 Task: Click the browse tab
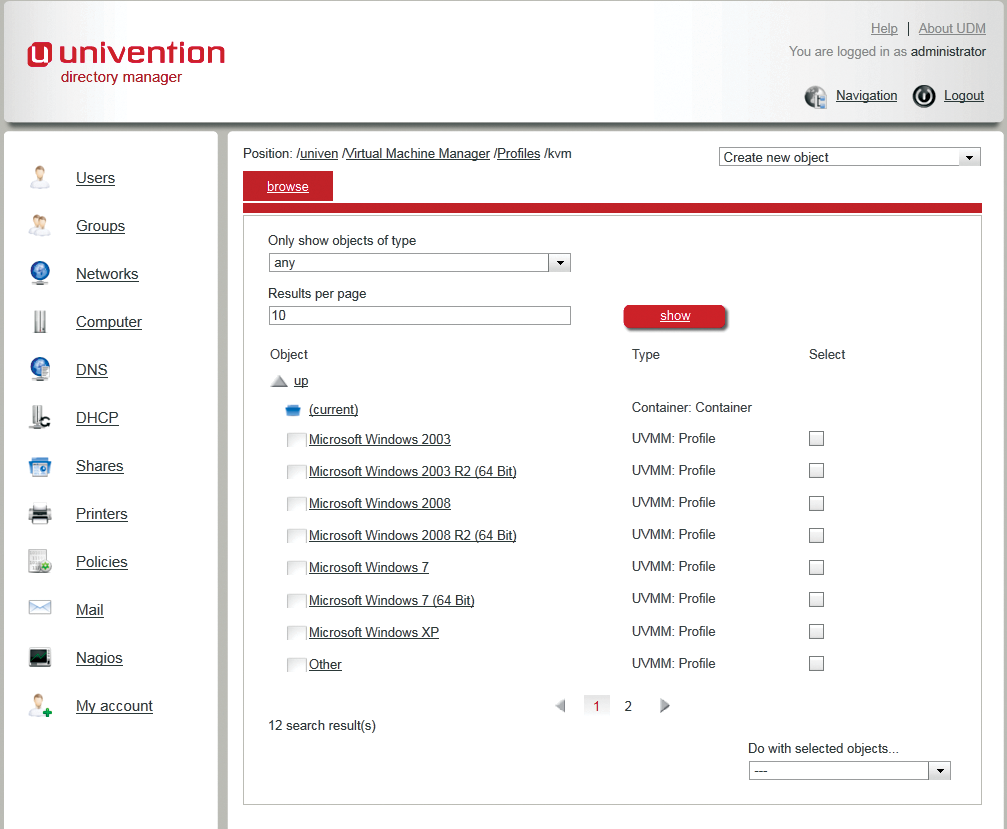287,186
